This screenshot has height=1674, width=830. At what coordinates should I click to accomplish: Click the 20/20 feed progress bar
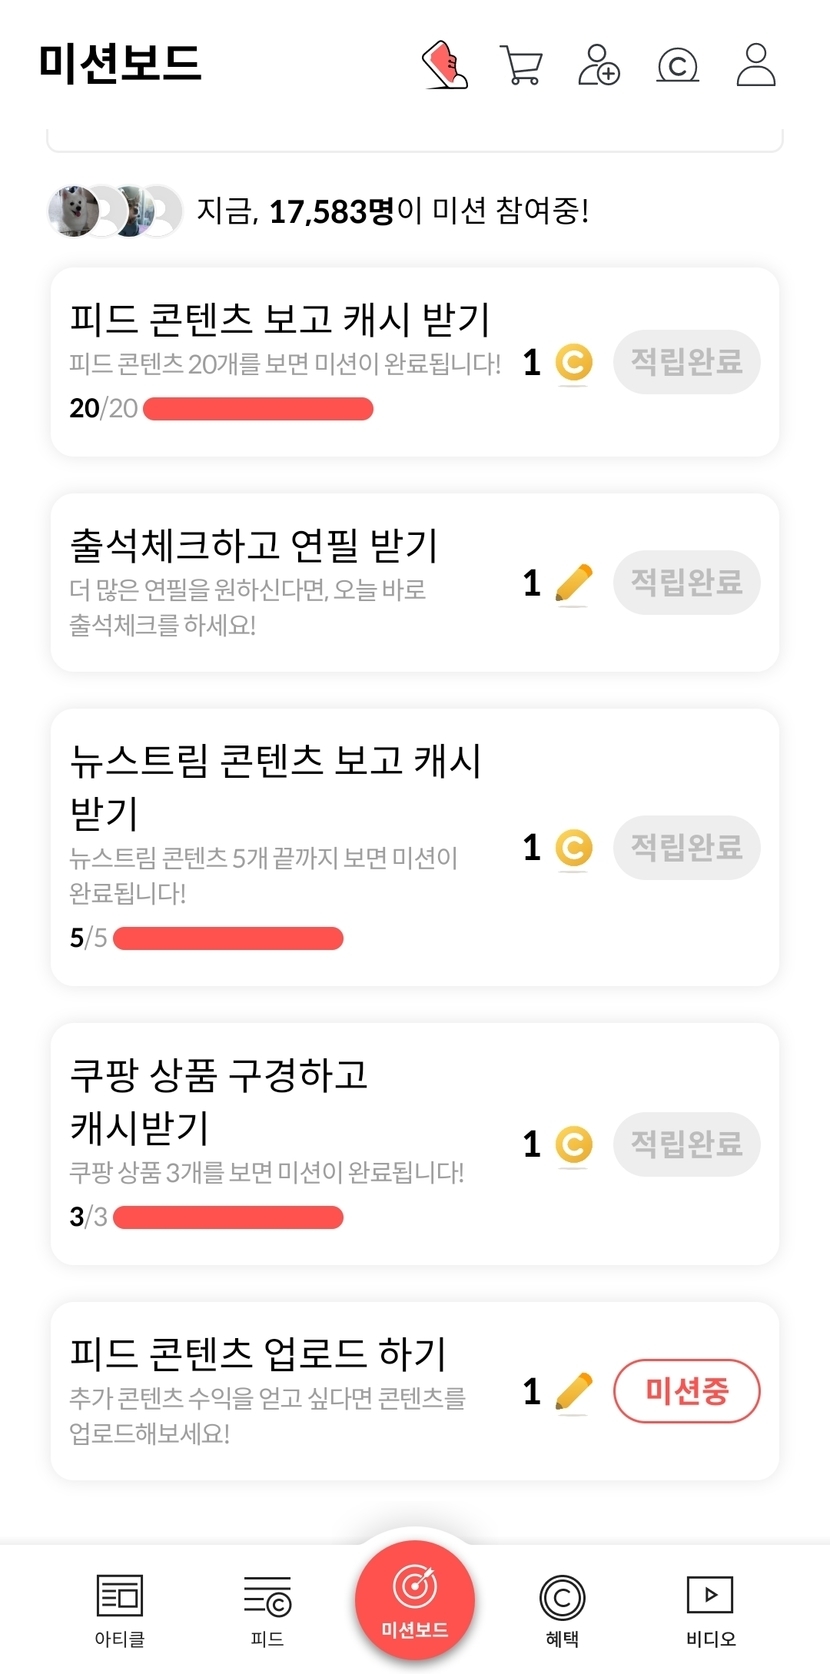click(258, 409)
